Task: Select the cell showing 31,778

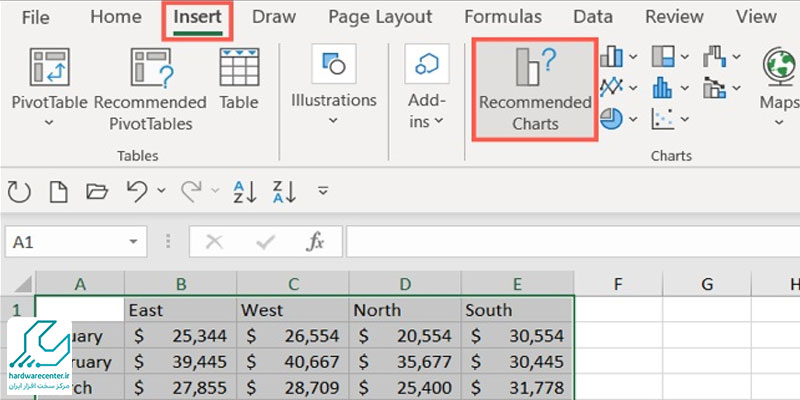Action: pyautogui.click(x=517, y=387)
